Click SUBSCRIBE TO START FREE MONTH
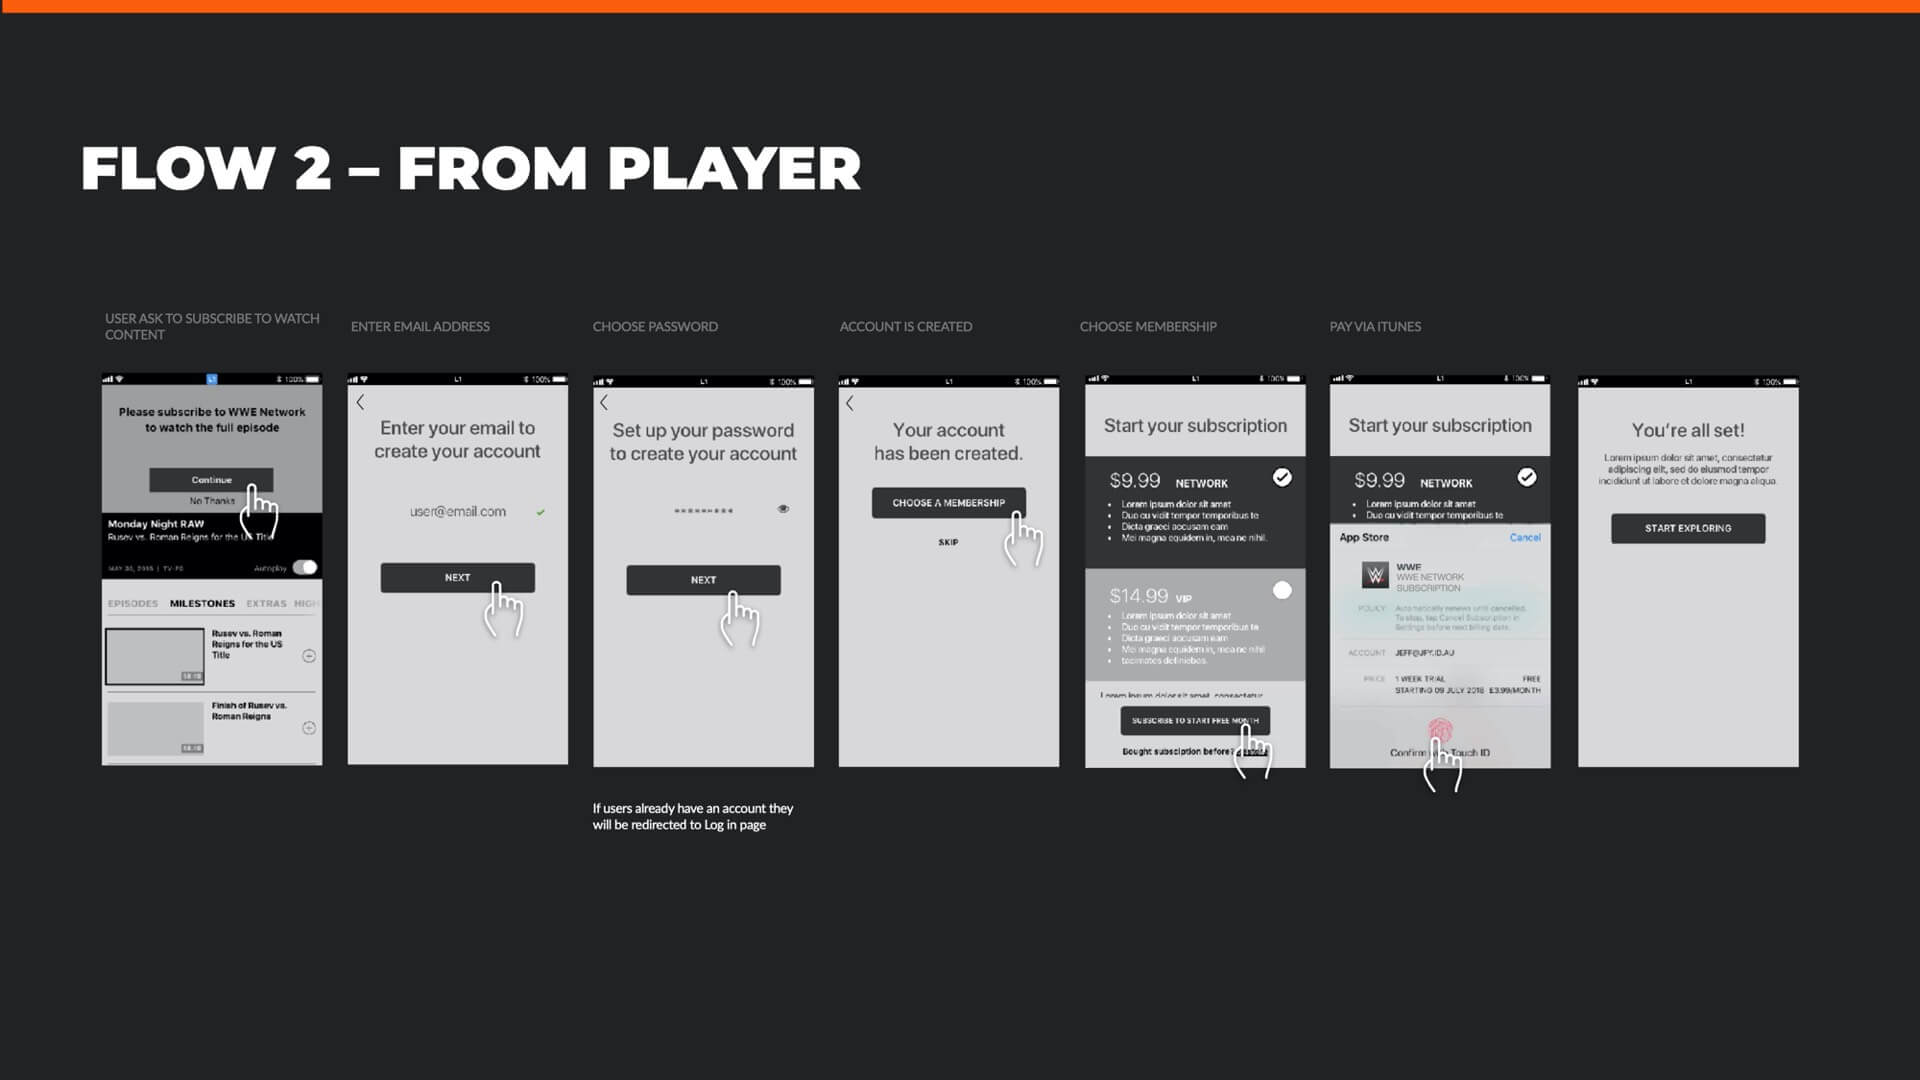The width and height of the screenshot is (1920, 1080). pyautogui.click(x=1193, y=720)
